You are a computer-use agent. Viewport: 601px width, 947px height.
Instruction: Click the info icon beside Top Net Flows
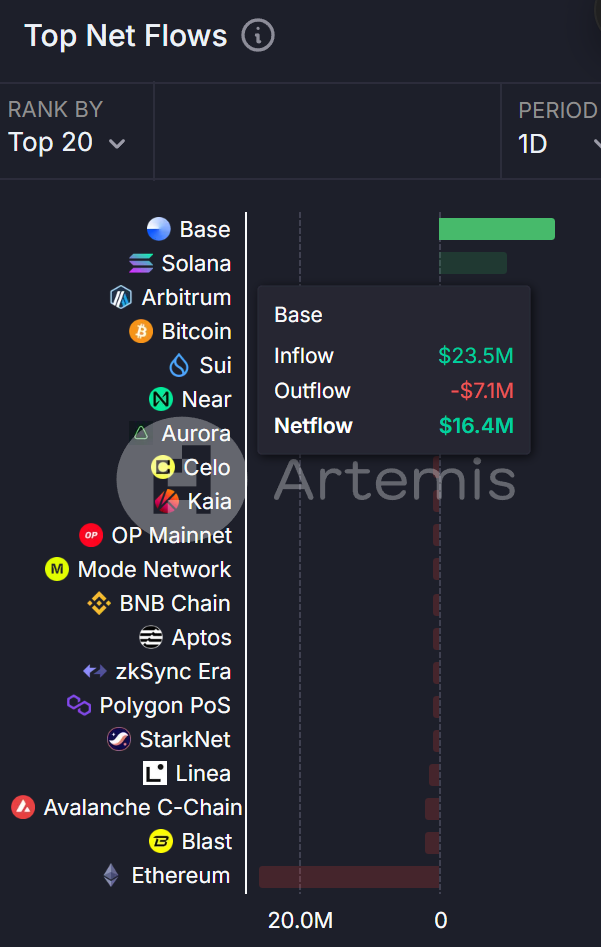coord(257,36)
